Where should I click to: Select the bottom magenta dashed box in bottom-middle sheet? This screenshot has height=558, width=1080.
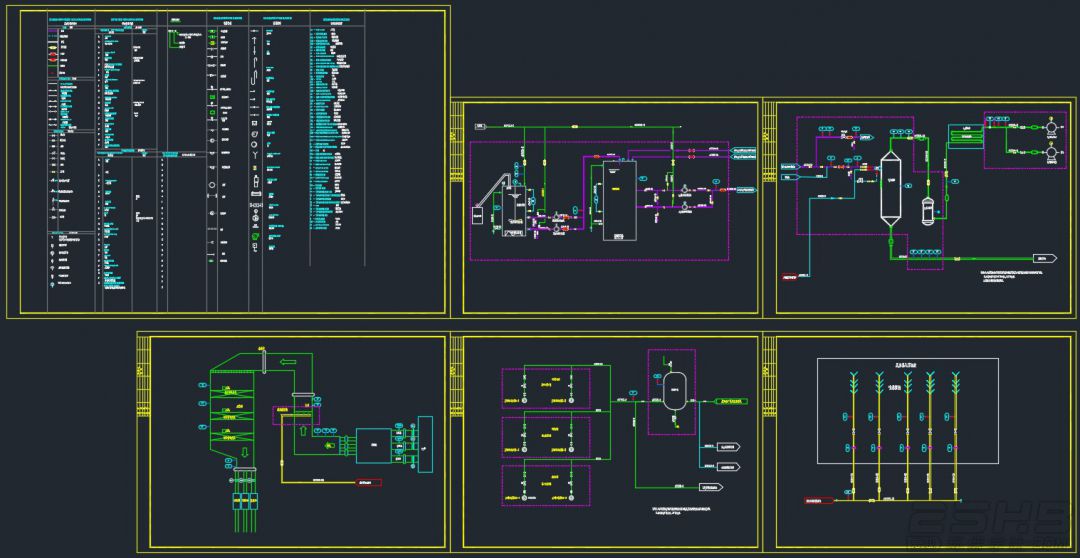tap(546, 486)
